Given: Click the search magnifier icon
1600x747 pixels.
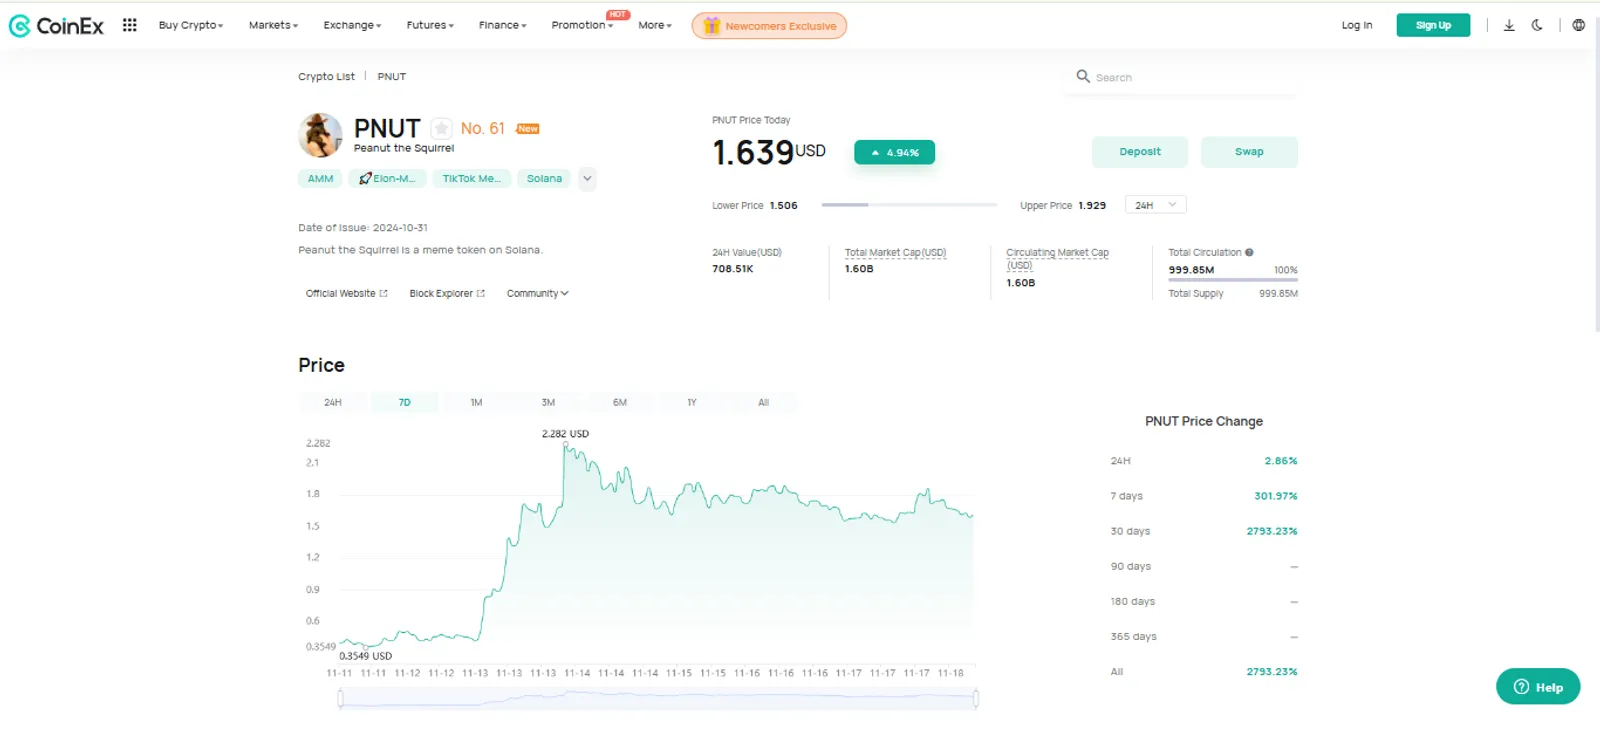Looking at the screenshot, I should [1083, 76].
